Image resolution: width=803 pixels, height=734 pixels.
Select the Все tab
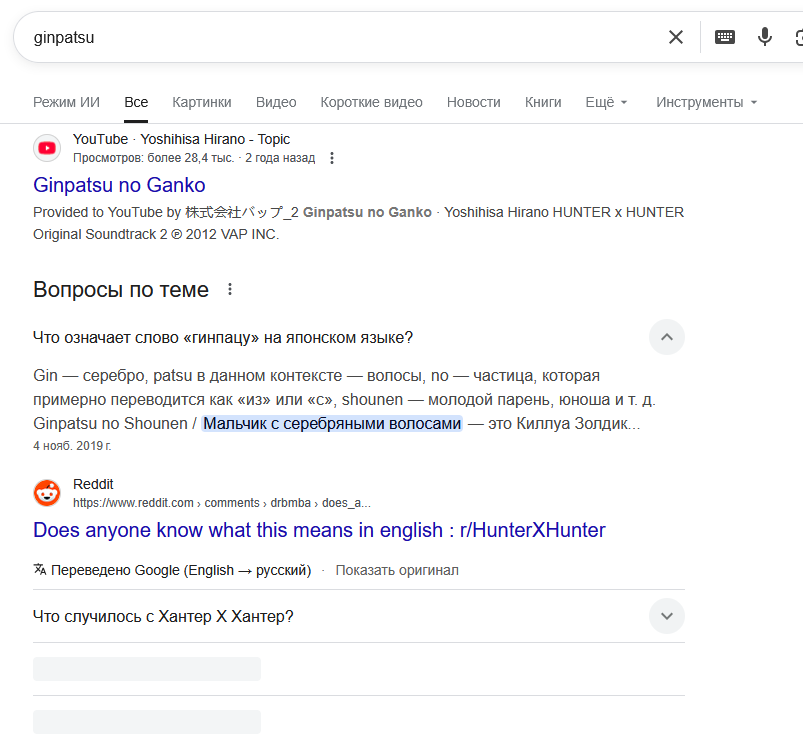(136, 102)
